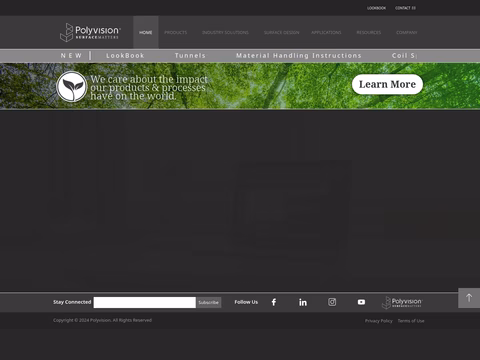Screen dimensions: 480x360
Task: Open Material Handling Instructions ticker link
Action: coord(299,56)
